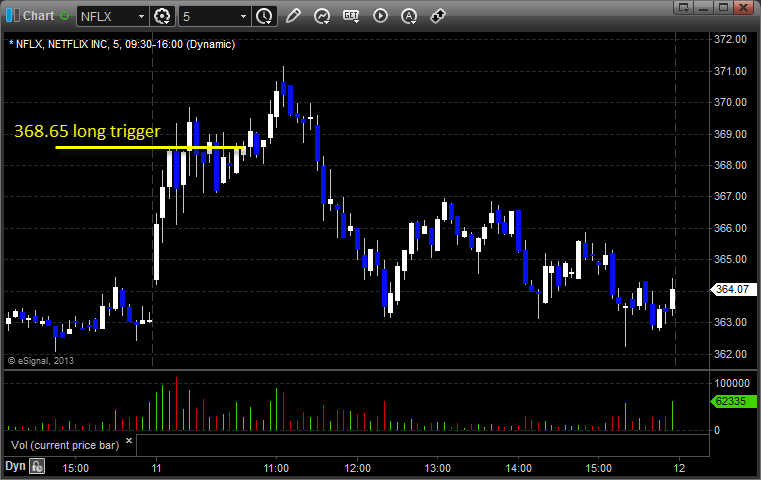Minimize the chart window

704,7
